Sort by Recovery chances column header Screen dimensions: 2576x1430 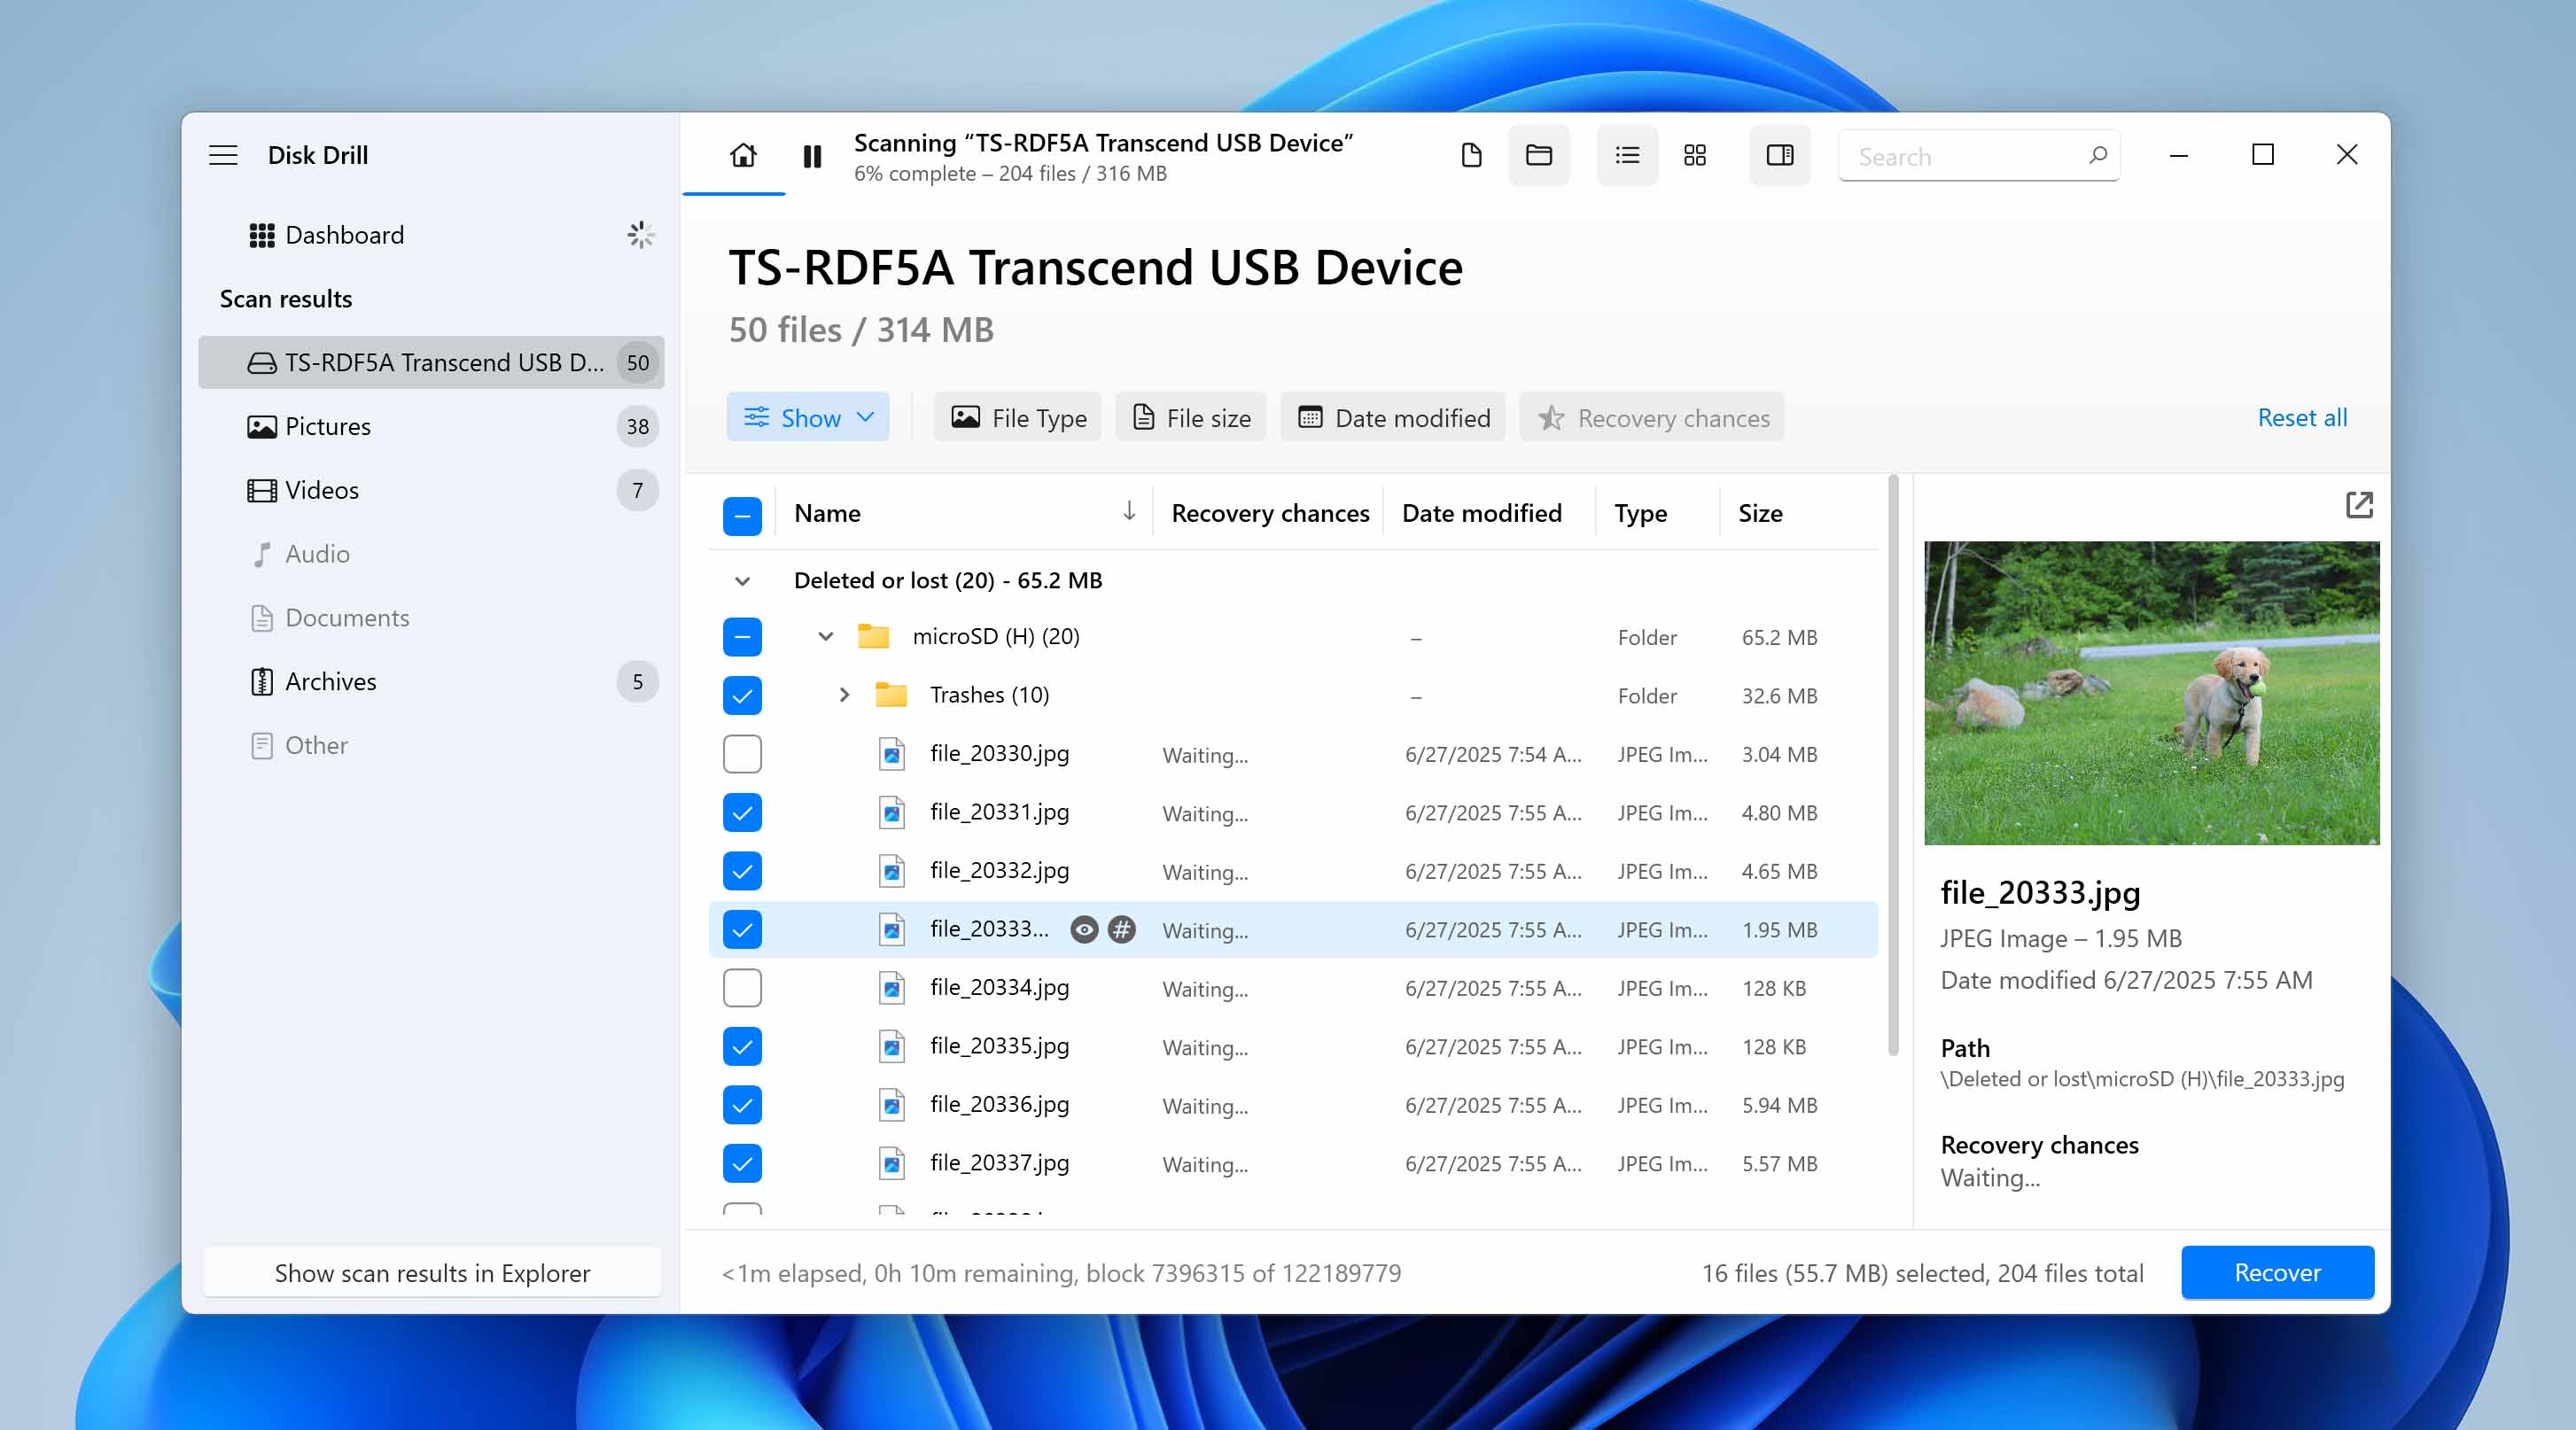click(1270, 513)
